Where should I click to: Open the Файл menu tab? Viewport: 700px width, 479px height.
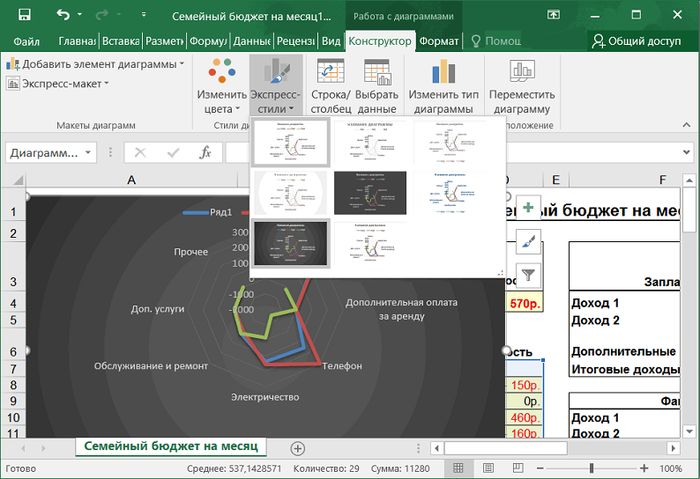pos(28,41)
